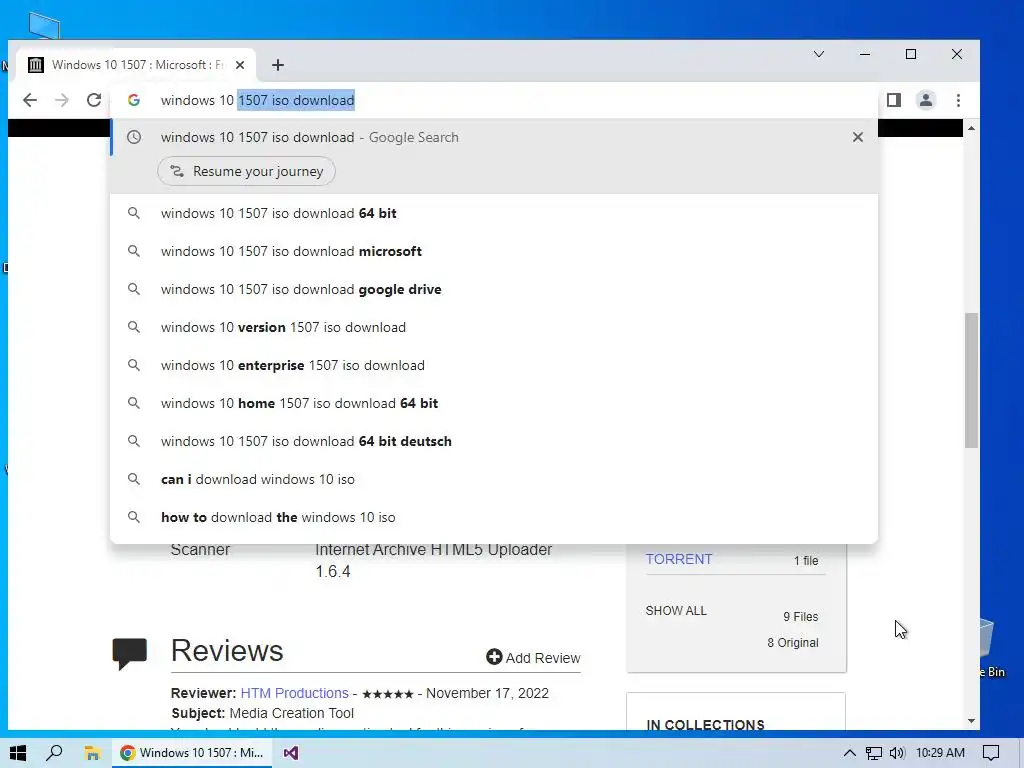Click the Google icon in address bar
Viewport: 1024px width, 768px height.
point(134,100)
